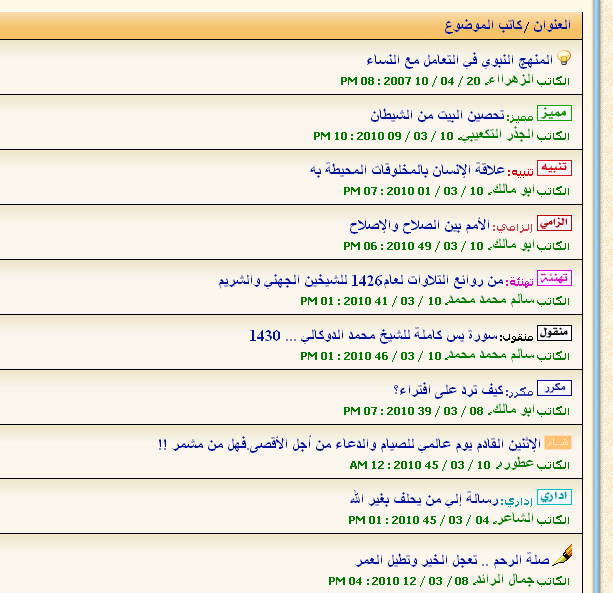
Task: Sort threads by كاتب الموضوع header link
Action: 483,26
